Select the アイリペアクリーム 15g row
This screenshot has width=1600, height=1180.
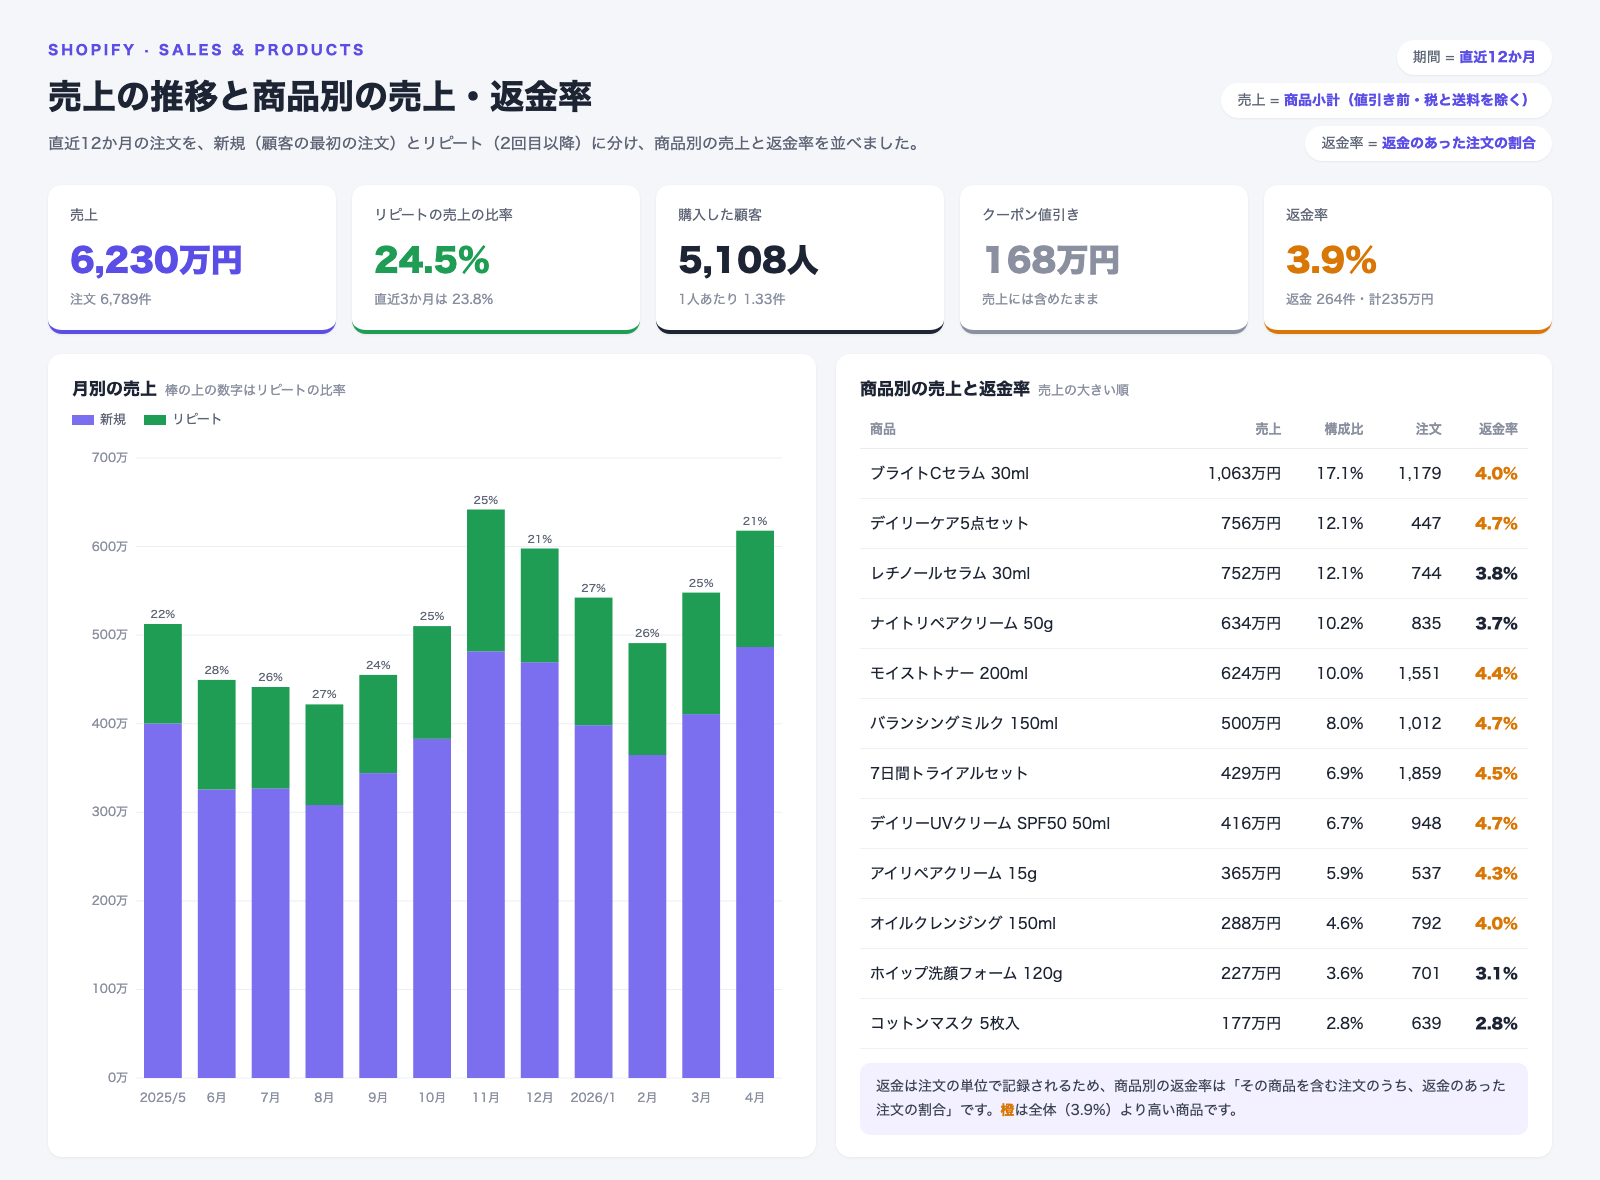click(1194, 874)
